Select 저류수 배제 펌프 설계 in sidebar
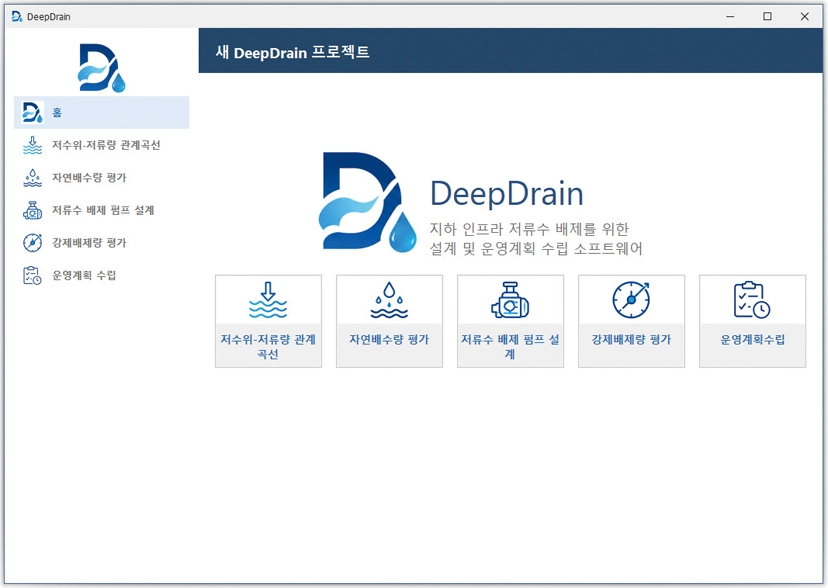The image size is (828, 588). click(101, 210)
